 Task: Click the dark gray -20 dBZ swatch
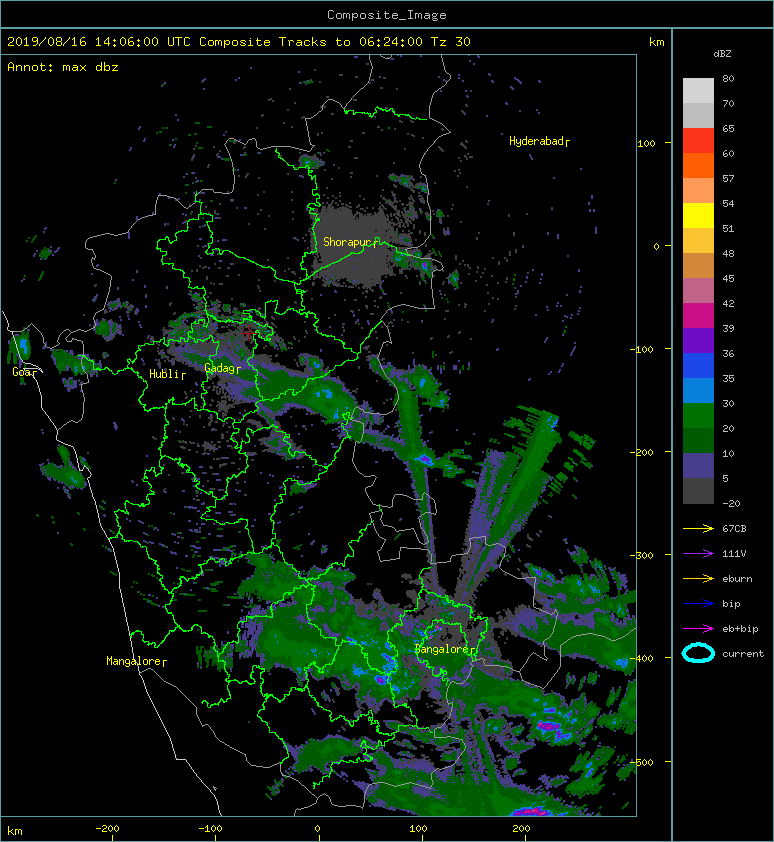coord(698,490)
